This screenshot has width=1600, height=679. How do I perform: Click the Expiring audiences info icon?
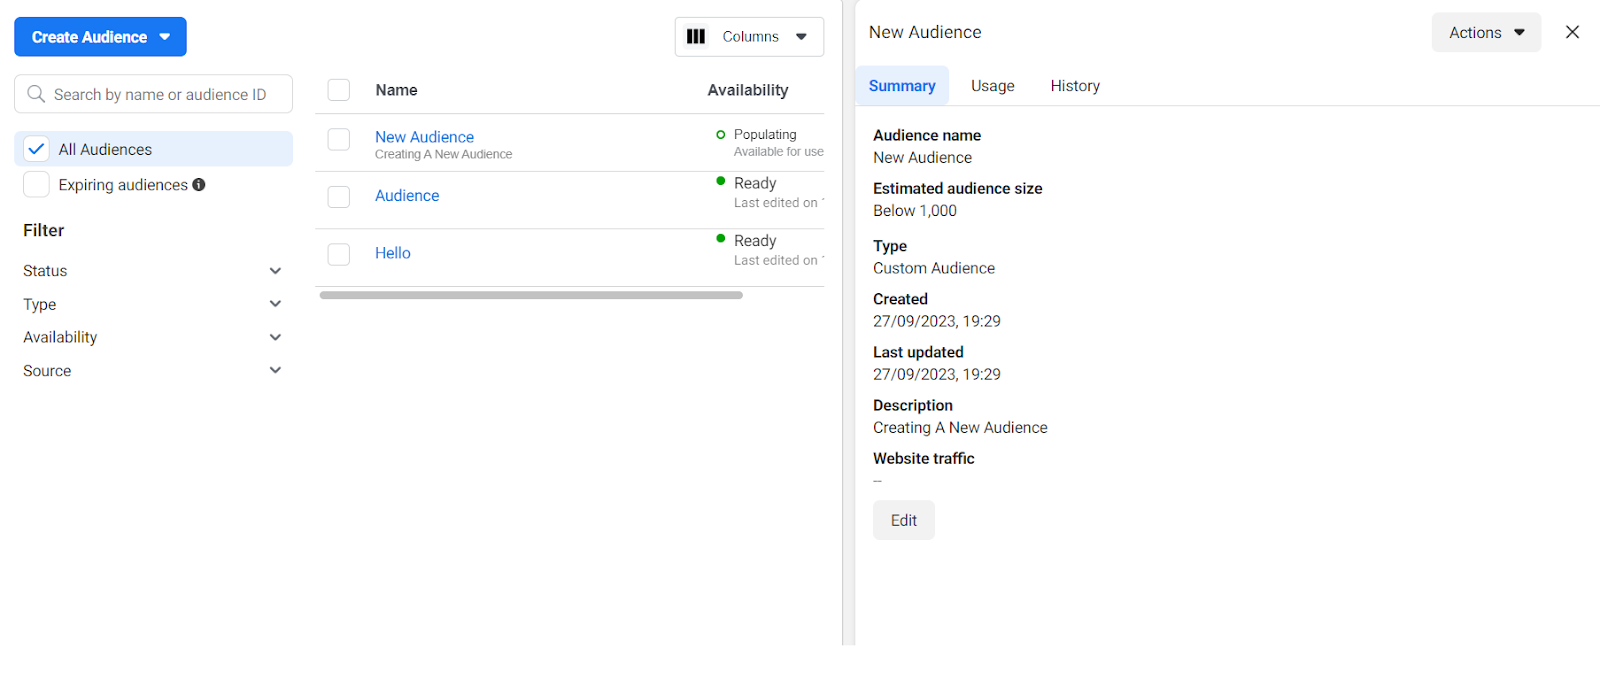coord(199,184)
